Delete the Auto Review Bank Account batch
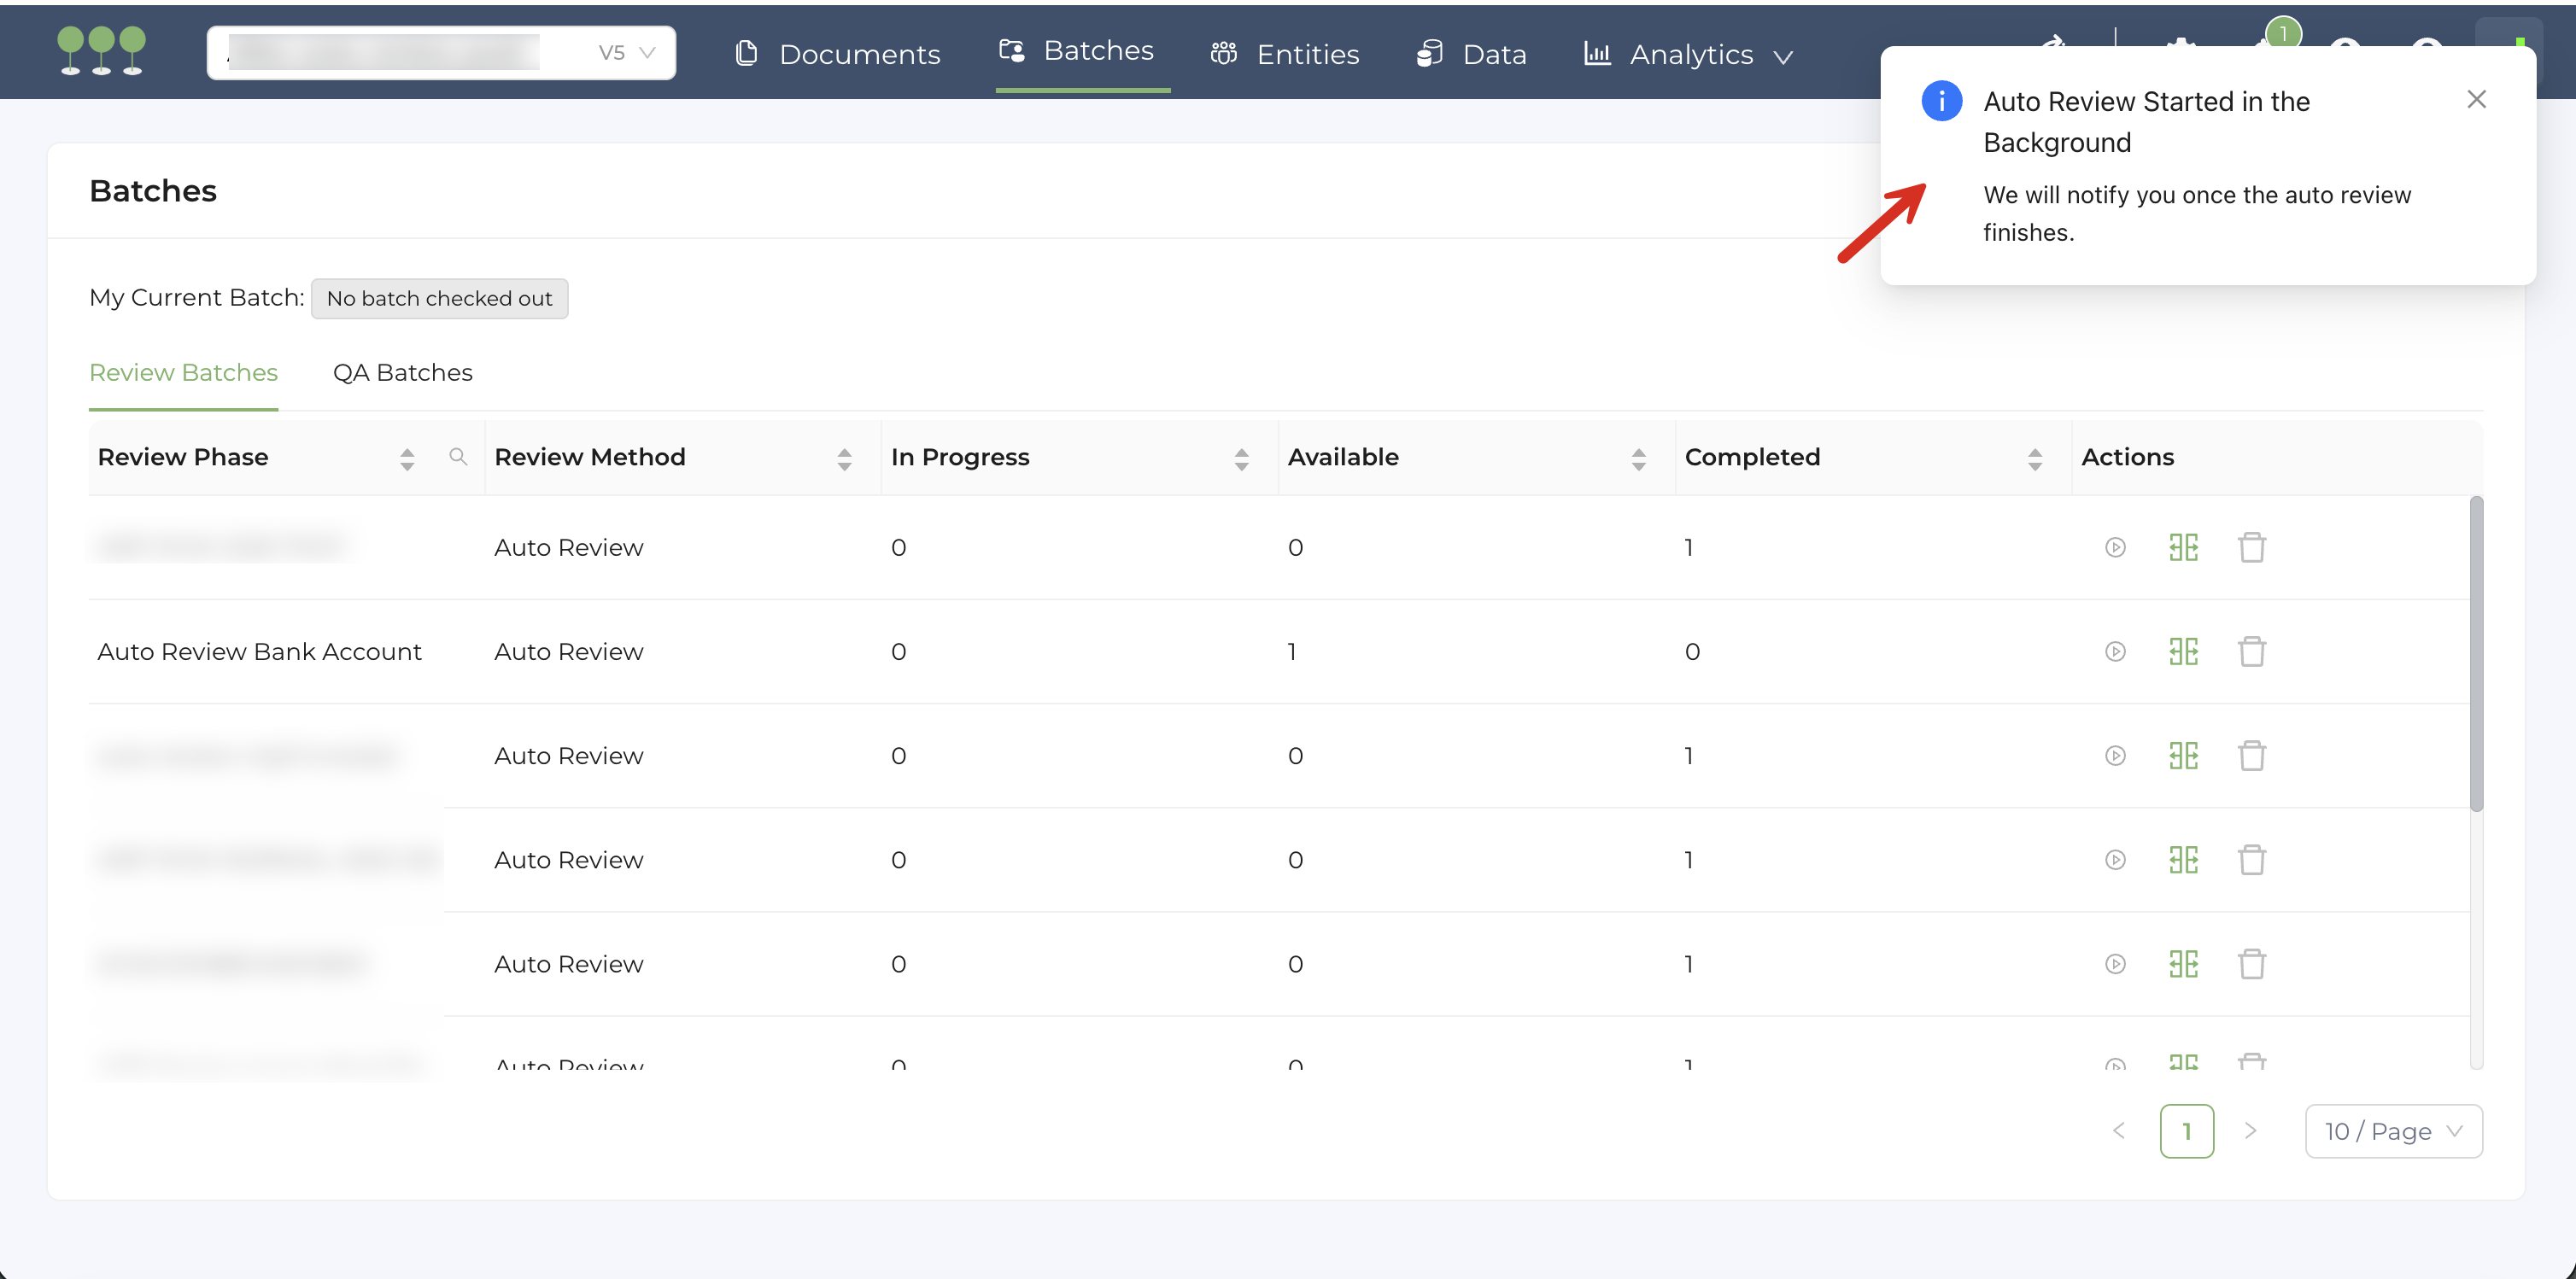 click(x=2251, y=652)
